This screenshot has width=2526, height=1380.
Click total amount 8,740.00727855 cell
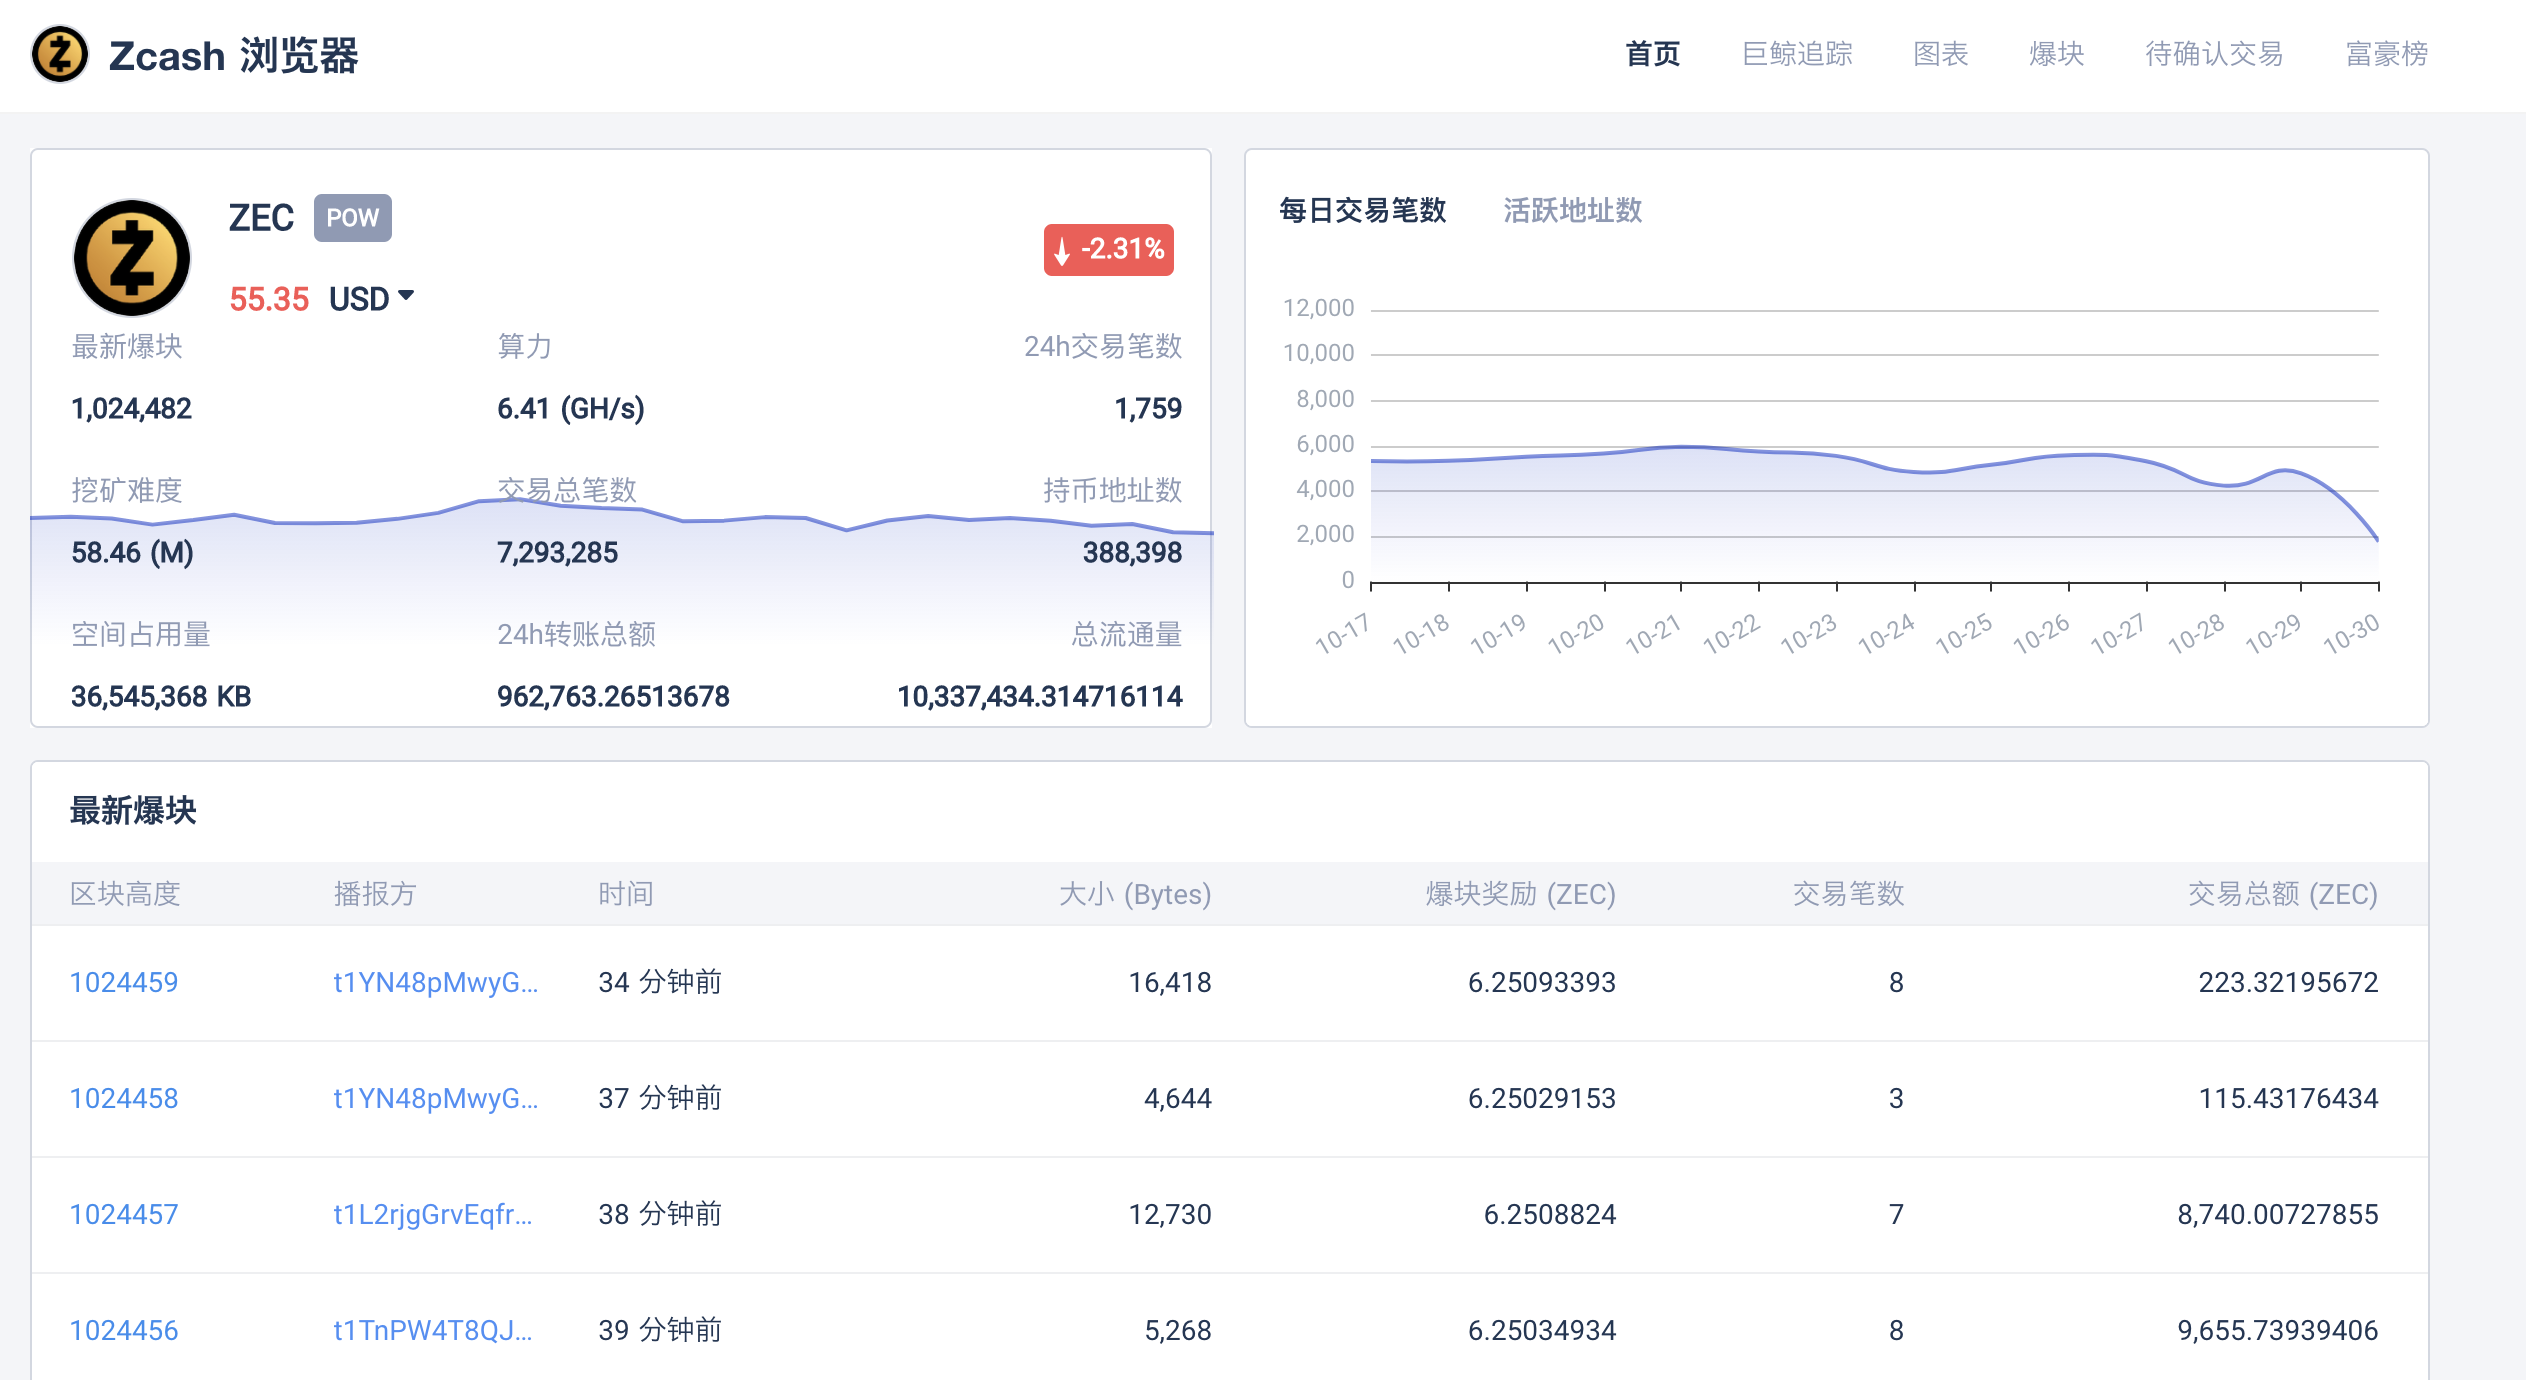click(2278, 1214)
